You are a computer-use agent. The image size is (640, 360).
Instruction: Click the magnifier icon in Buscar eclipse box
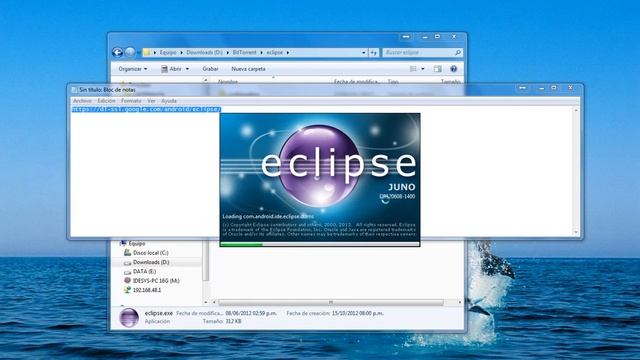[x=458, y=53]
